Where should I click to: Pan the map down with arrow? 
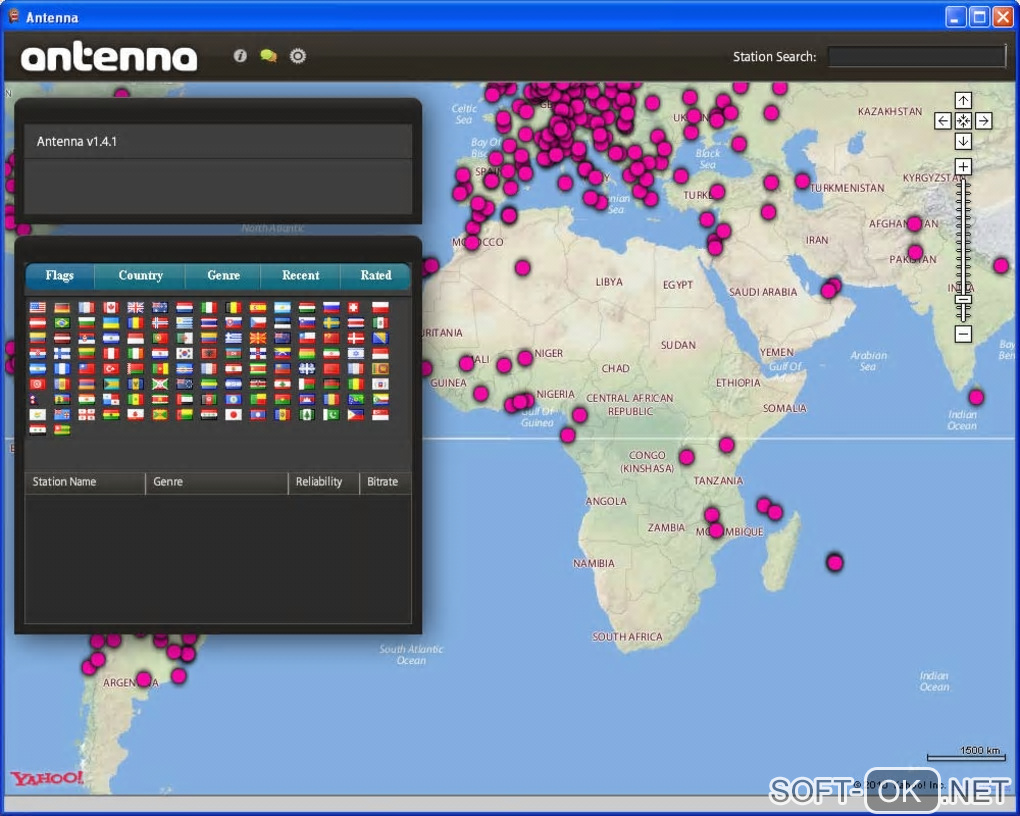tap(963, 142)
